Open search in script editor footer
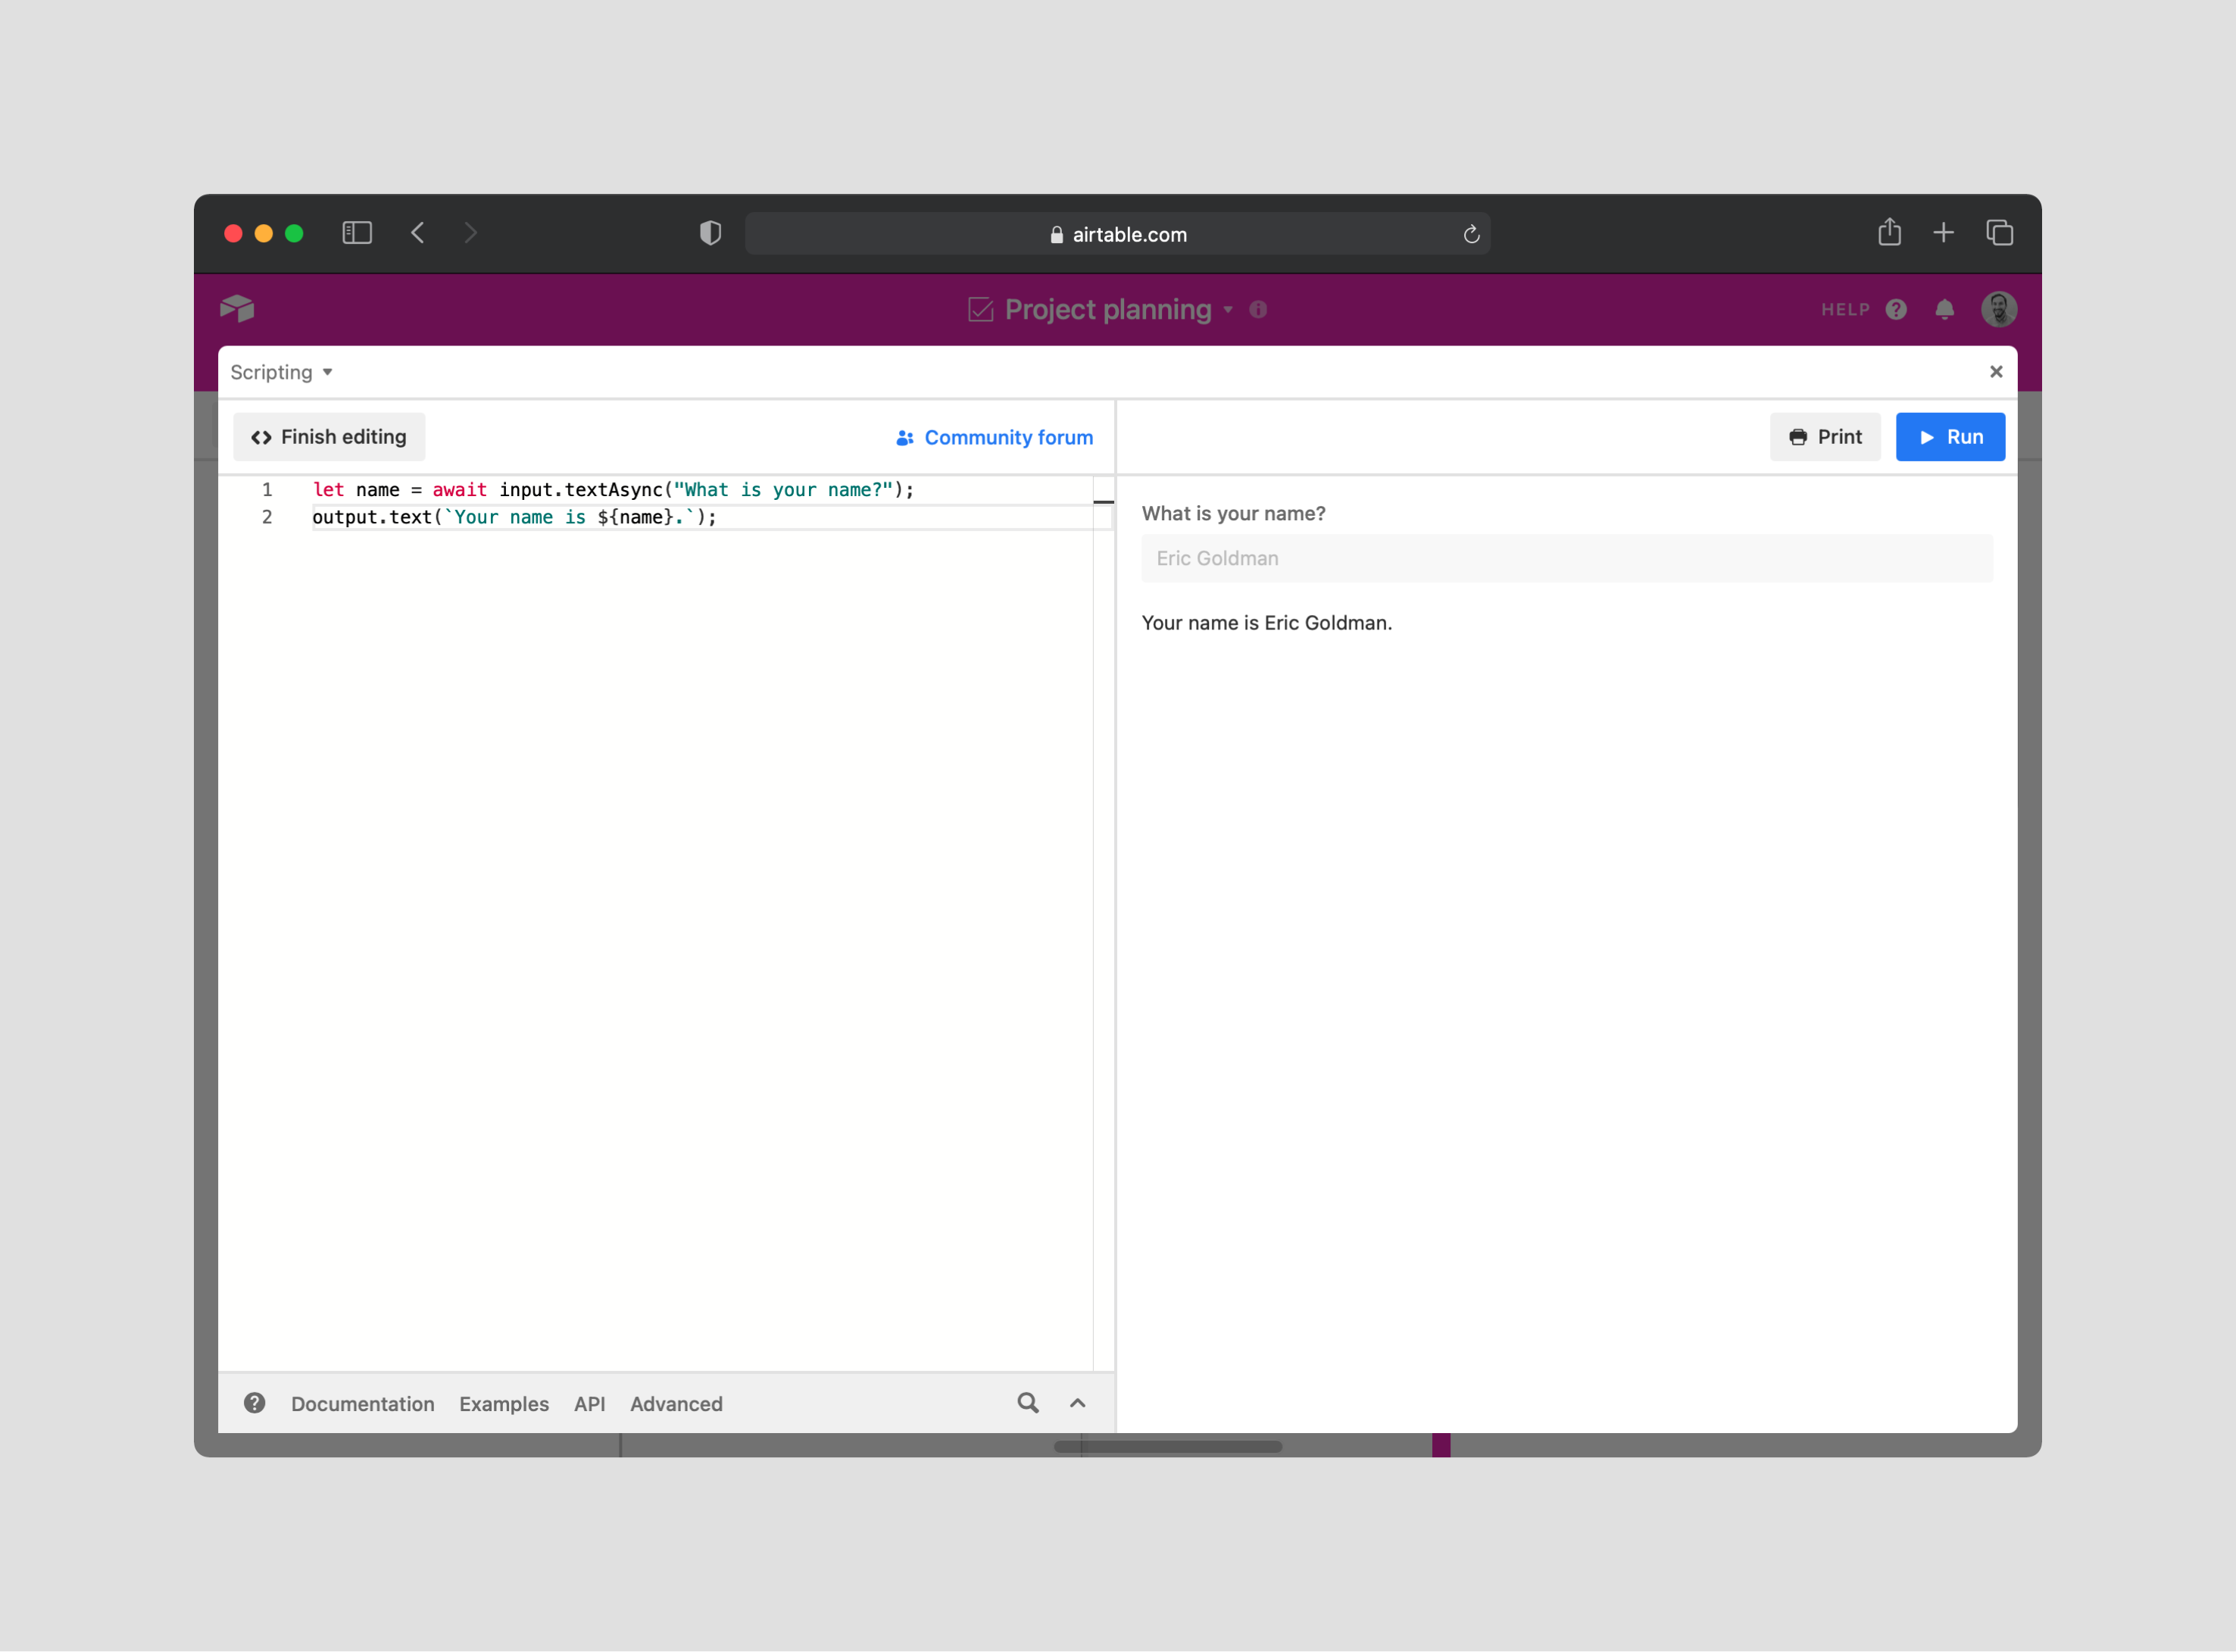This screenshot has height=1652, width=2236. point(1027,1403)
